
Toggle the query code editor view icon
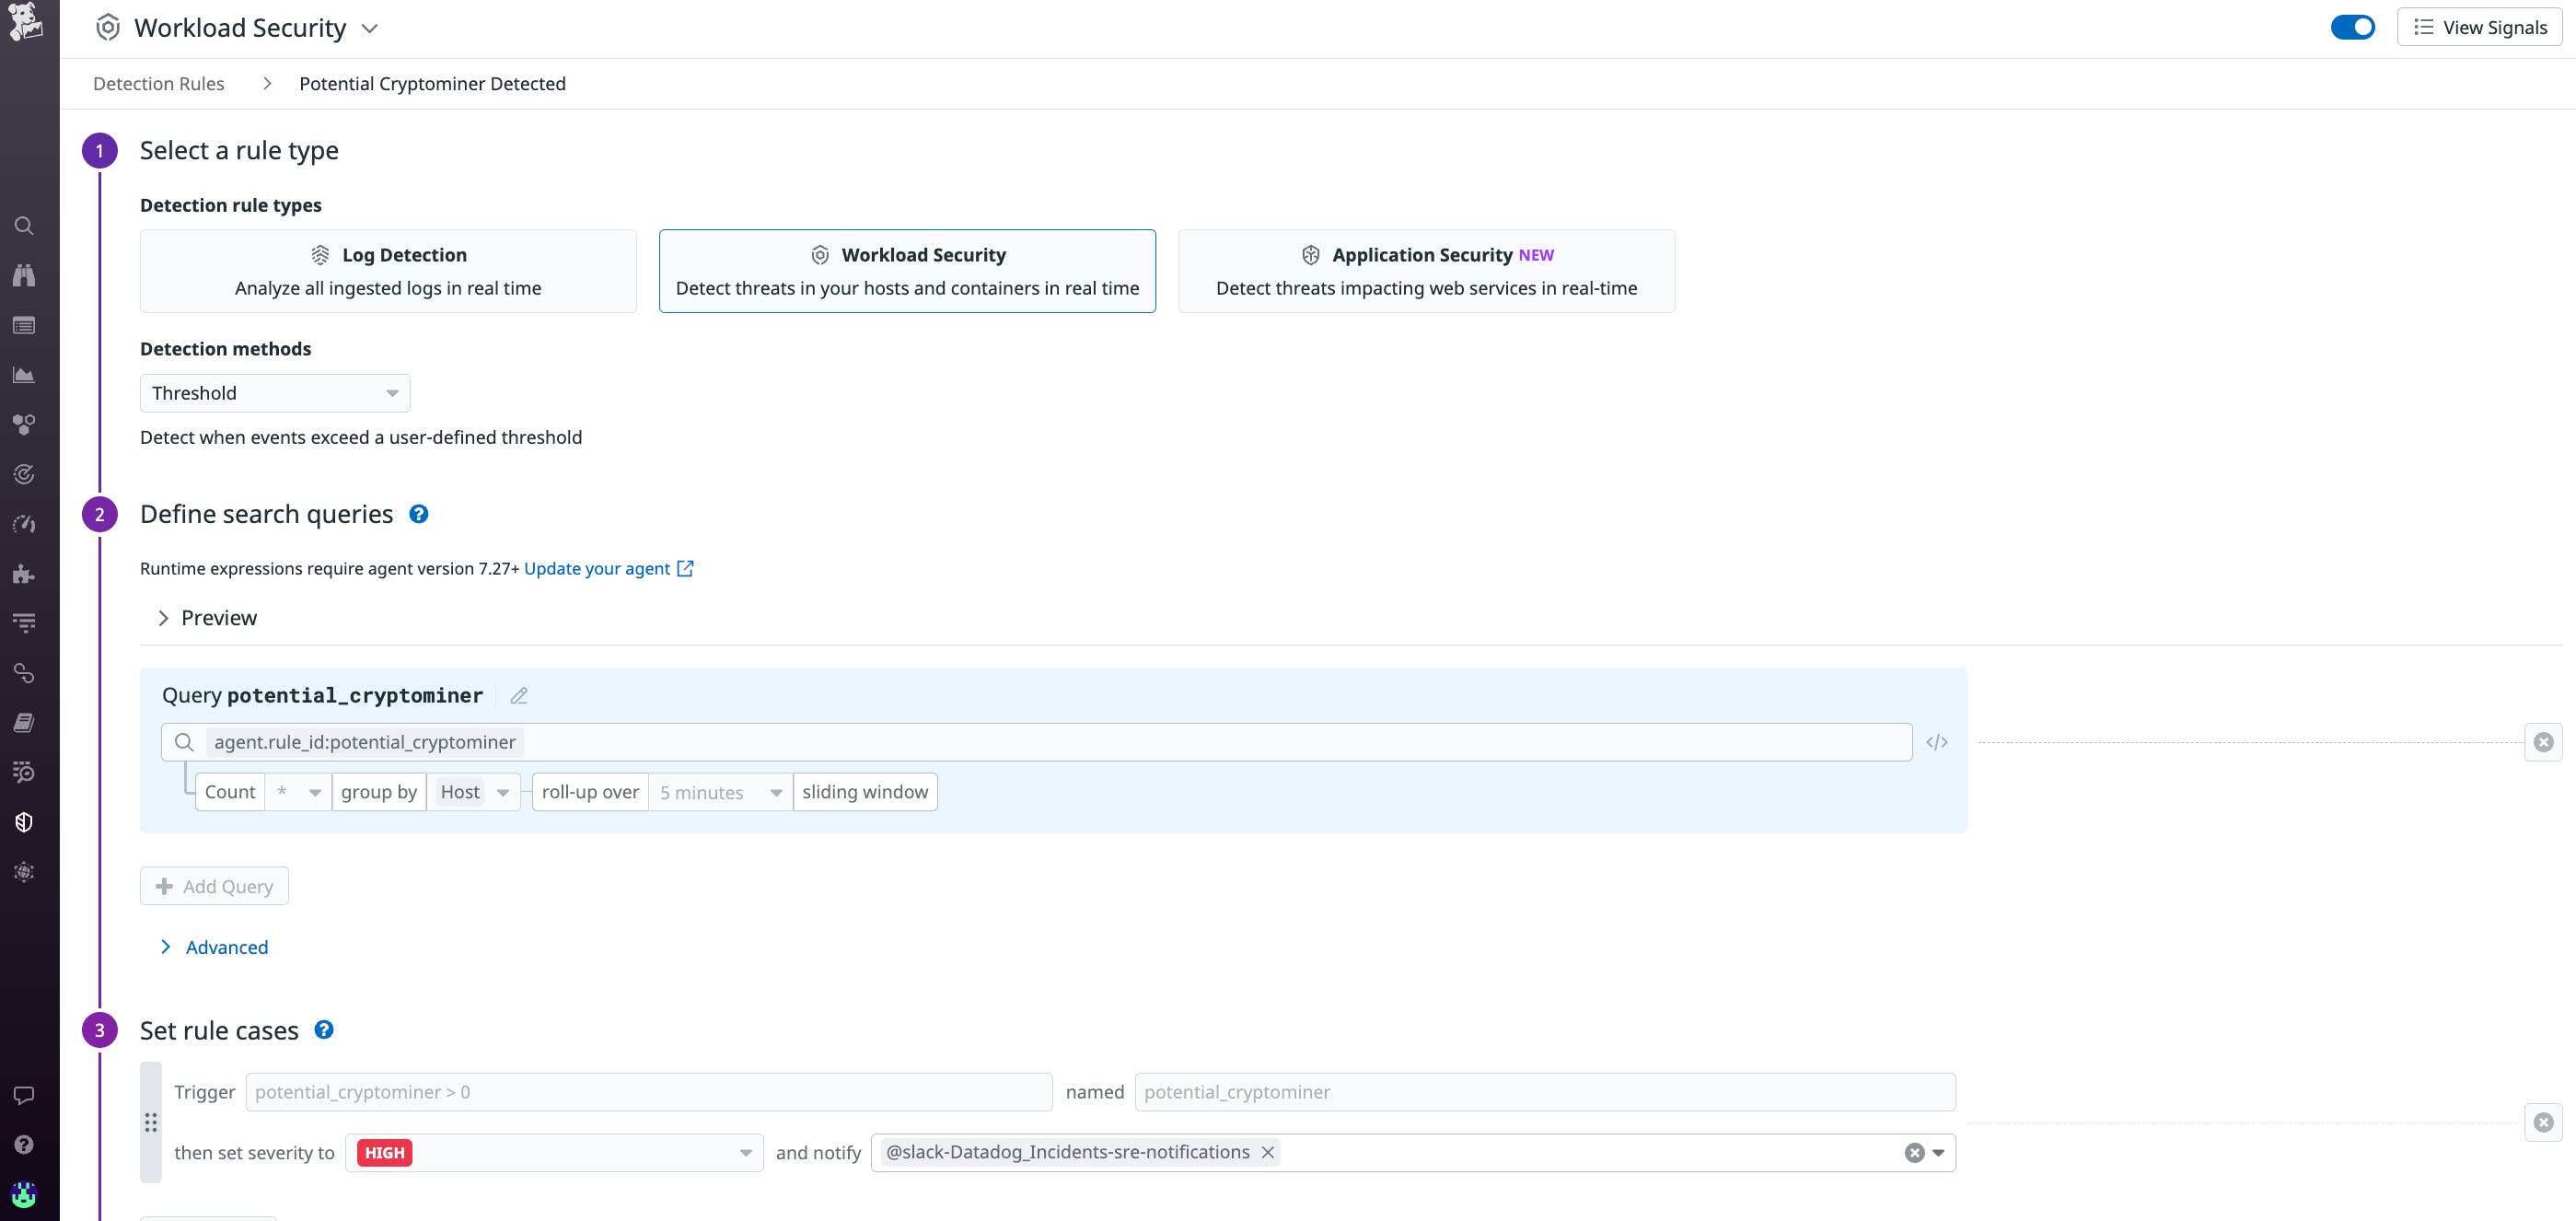click(x=1936, y=742)
